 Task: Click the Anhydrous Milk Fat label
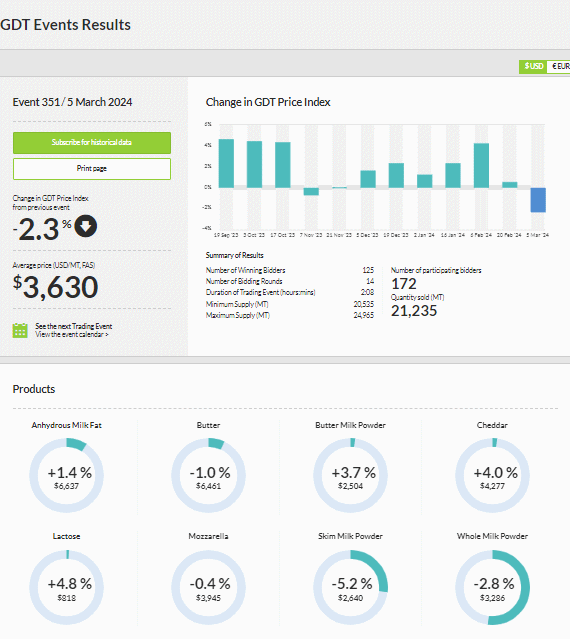66,425
